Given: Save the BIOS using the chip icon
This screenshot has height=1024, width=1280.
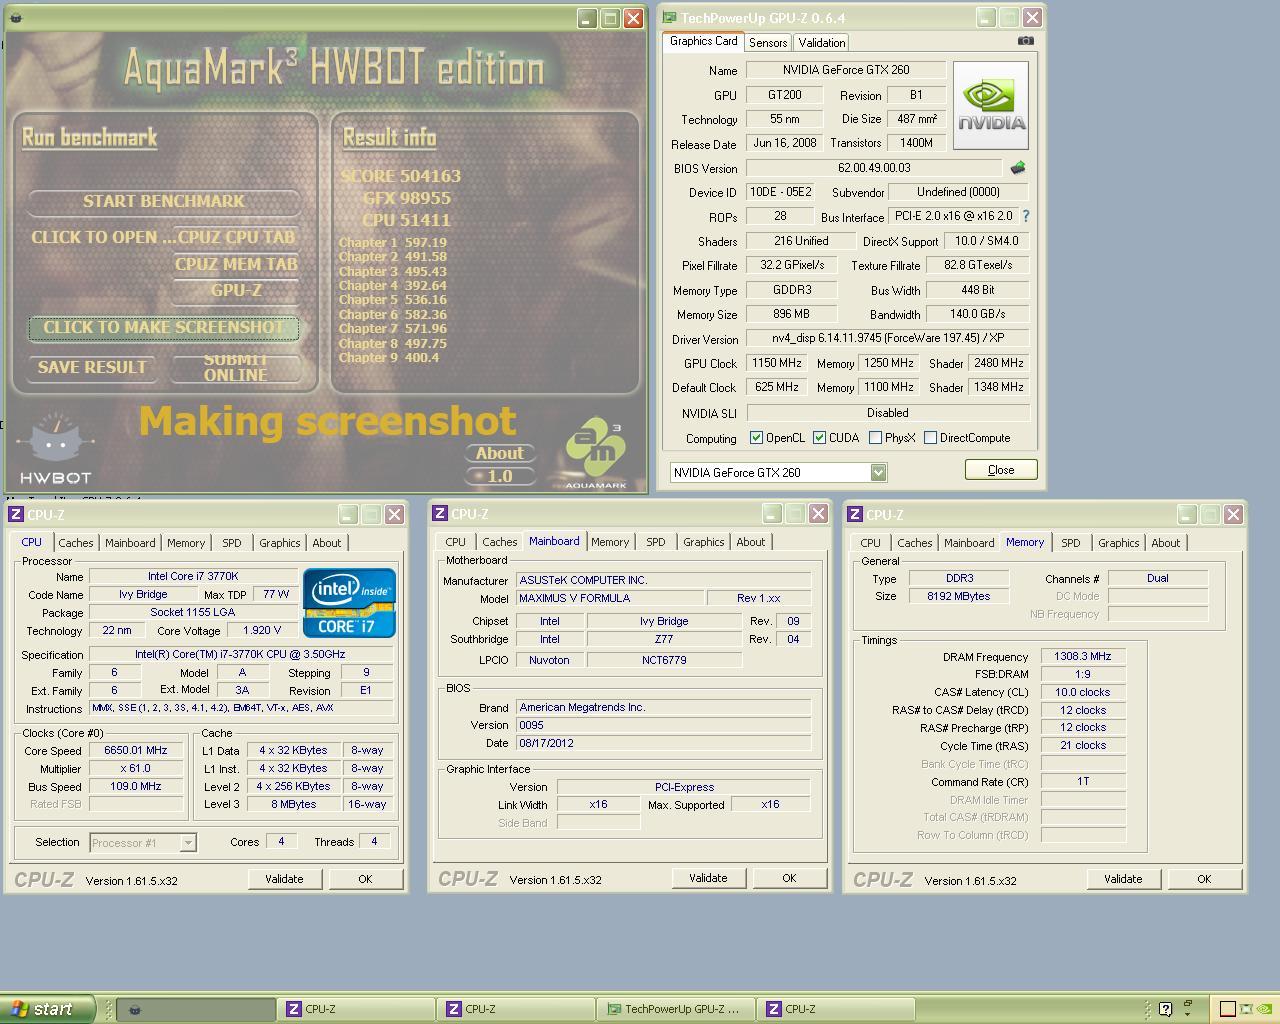Looking at the screenshot, I should [1018, 168].
